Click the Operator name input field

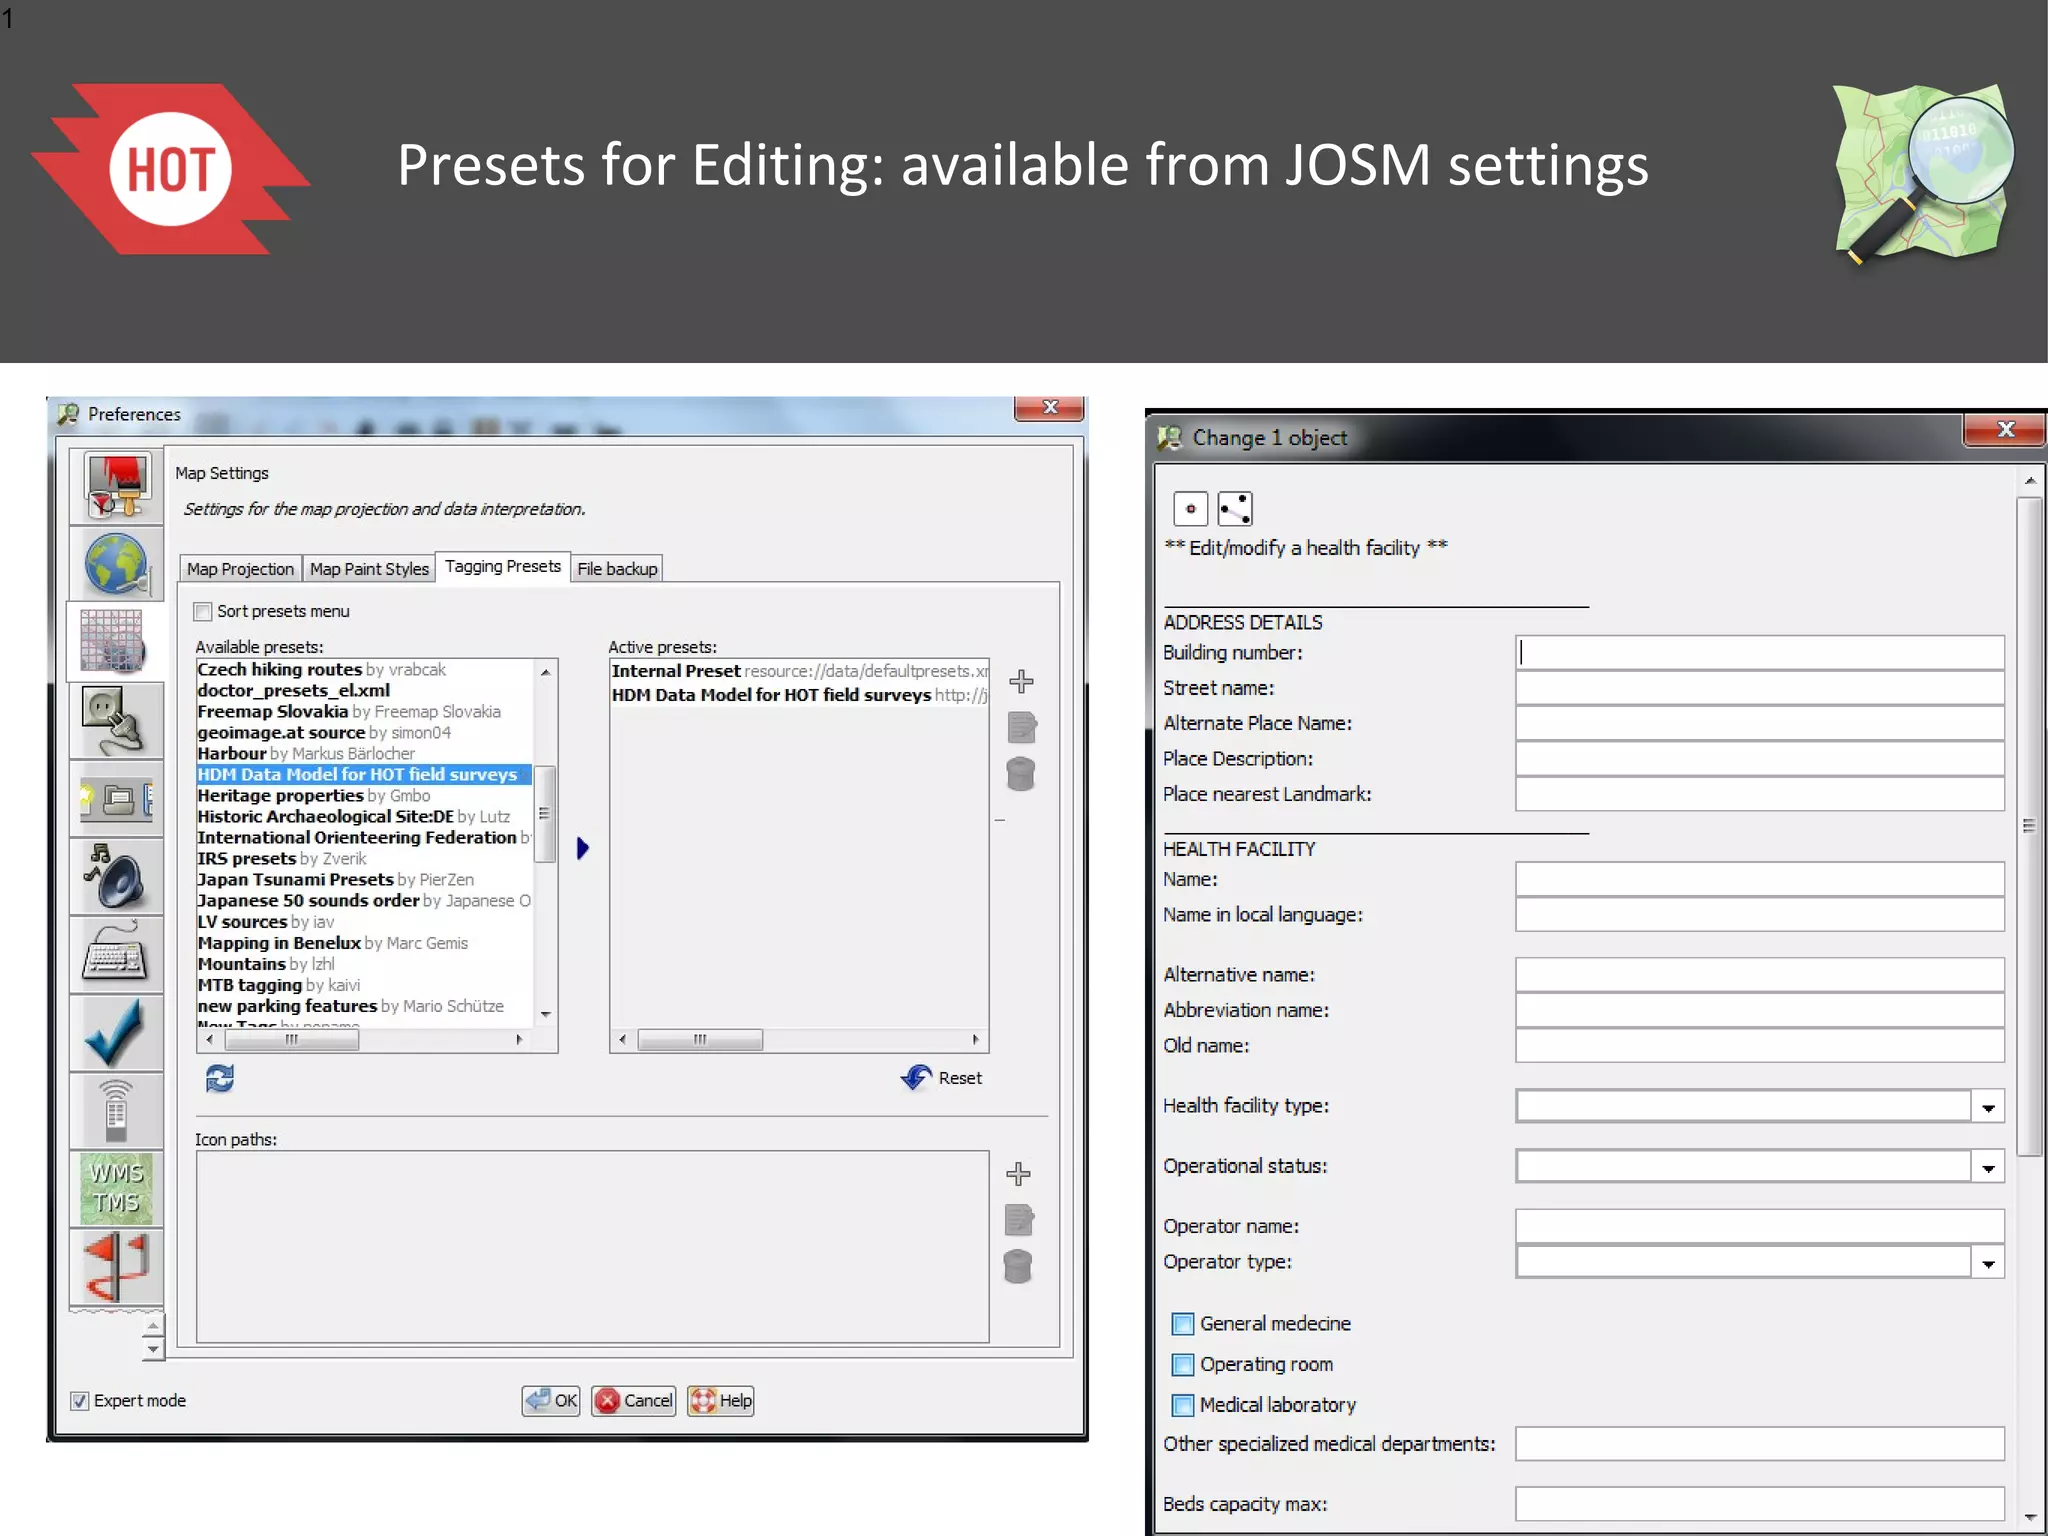pos(1760,1226)
